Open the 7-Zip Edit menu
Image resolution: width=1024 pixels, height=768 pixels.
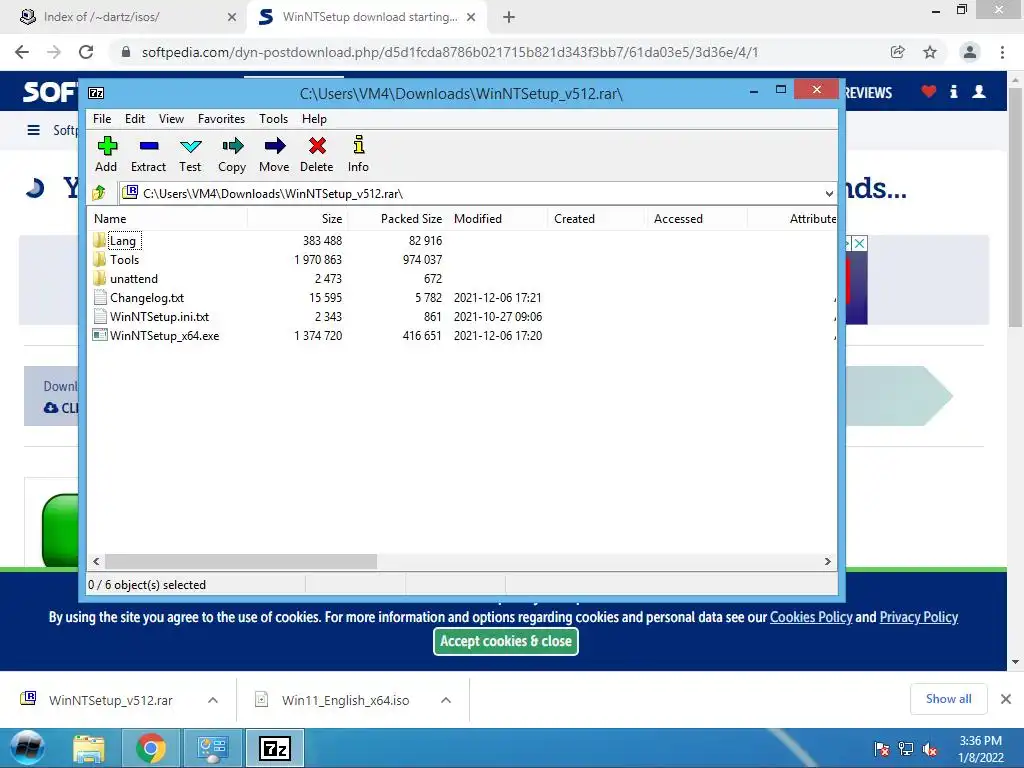click(135, 119)
